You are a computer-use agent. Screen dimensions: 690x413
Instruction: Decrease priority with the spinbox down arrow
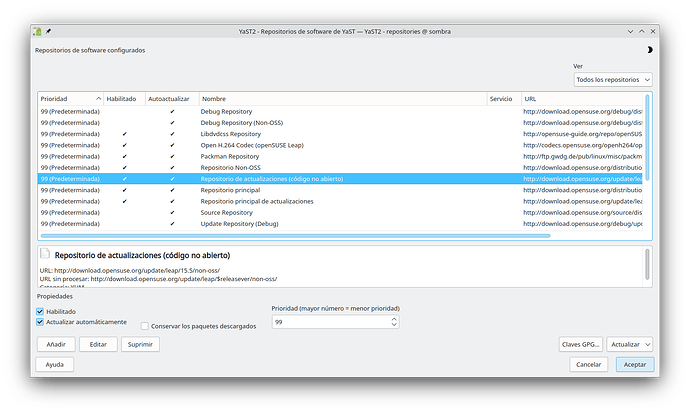(x=394, y=325)
